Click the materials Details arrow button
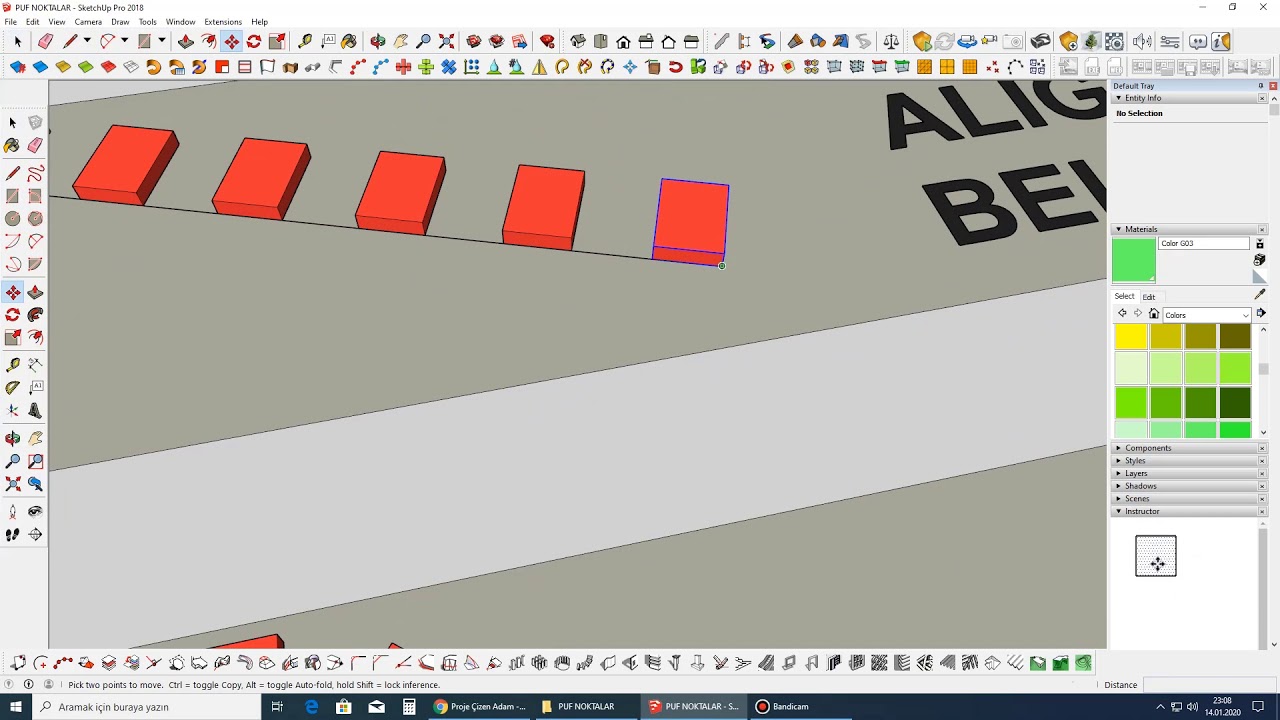The width and height of the screenshot is (1280, 720). 1261,314
